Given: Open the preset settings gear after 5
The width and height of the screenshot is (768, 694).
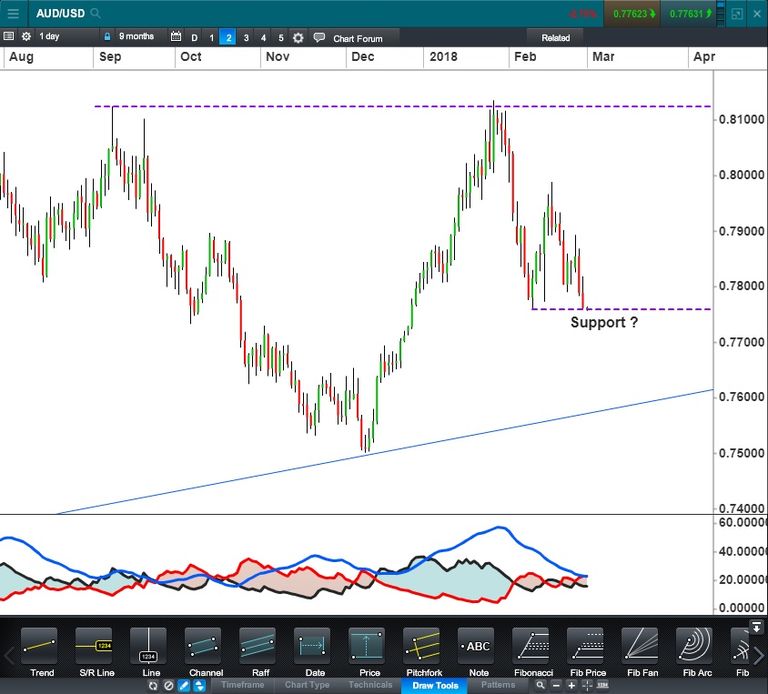Looking at the screenshot, I should click(x=298, y=37).
